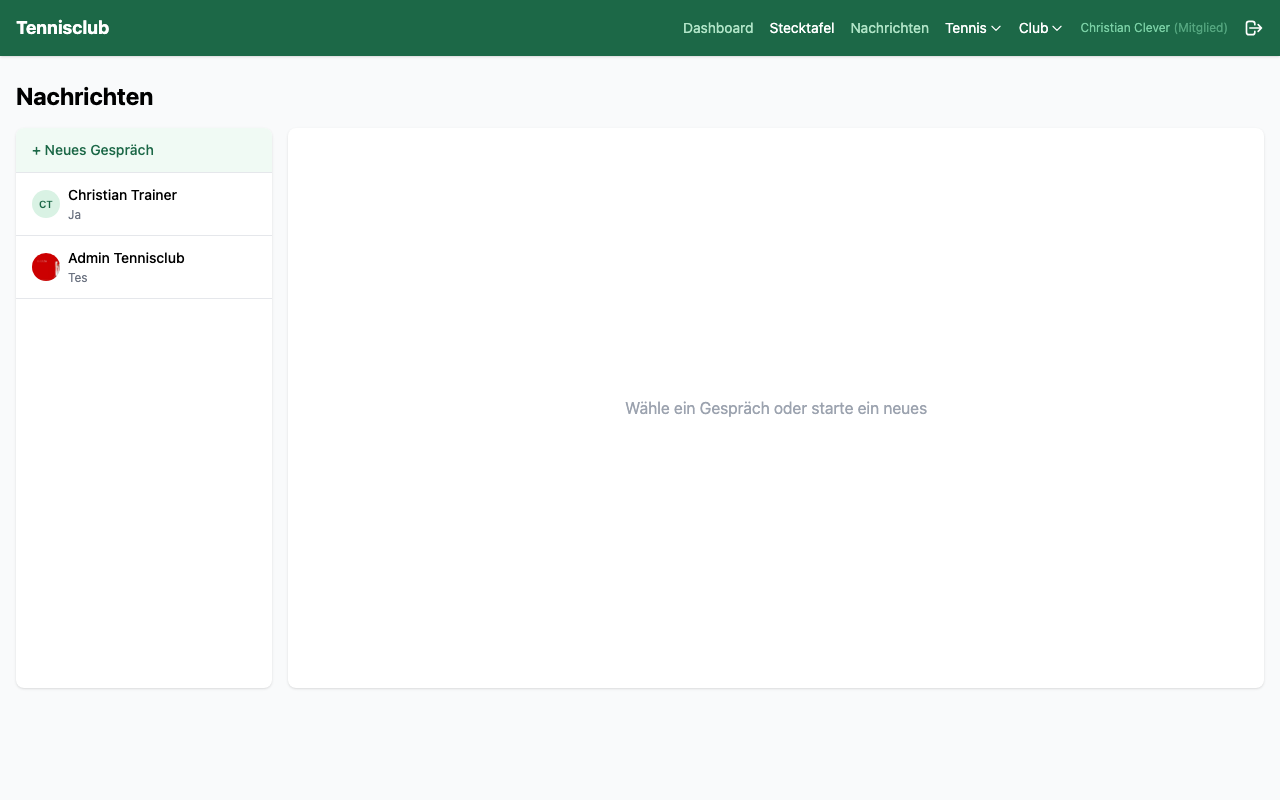Click the CT avatar of Christian Trainer
Image resolution: width=1280 pixels, height=800 pixels.
click(46, 204)
